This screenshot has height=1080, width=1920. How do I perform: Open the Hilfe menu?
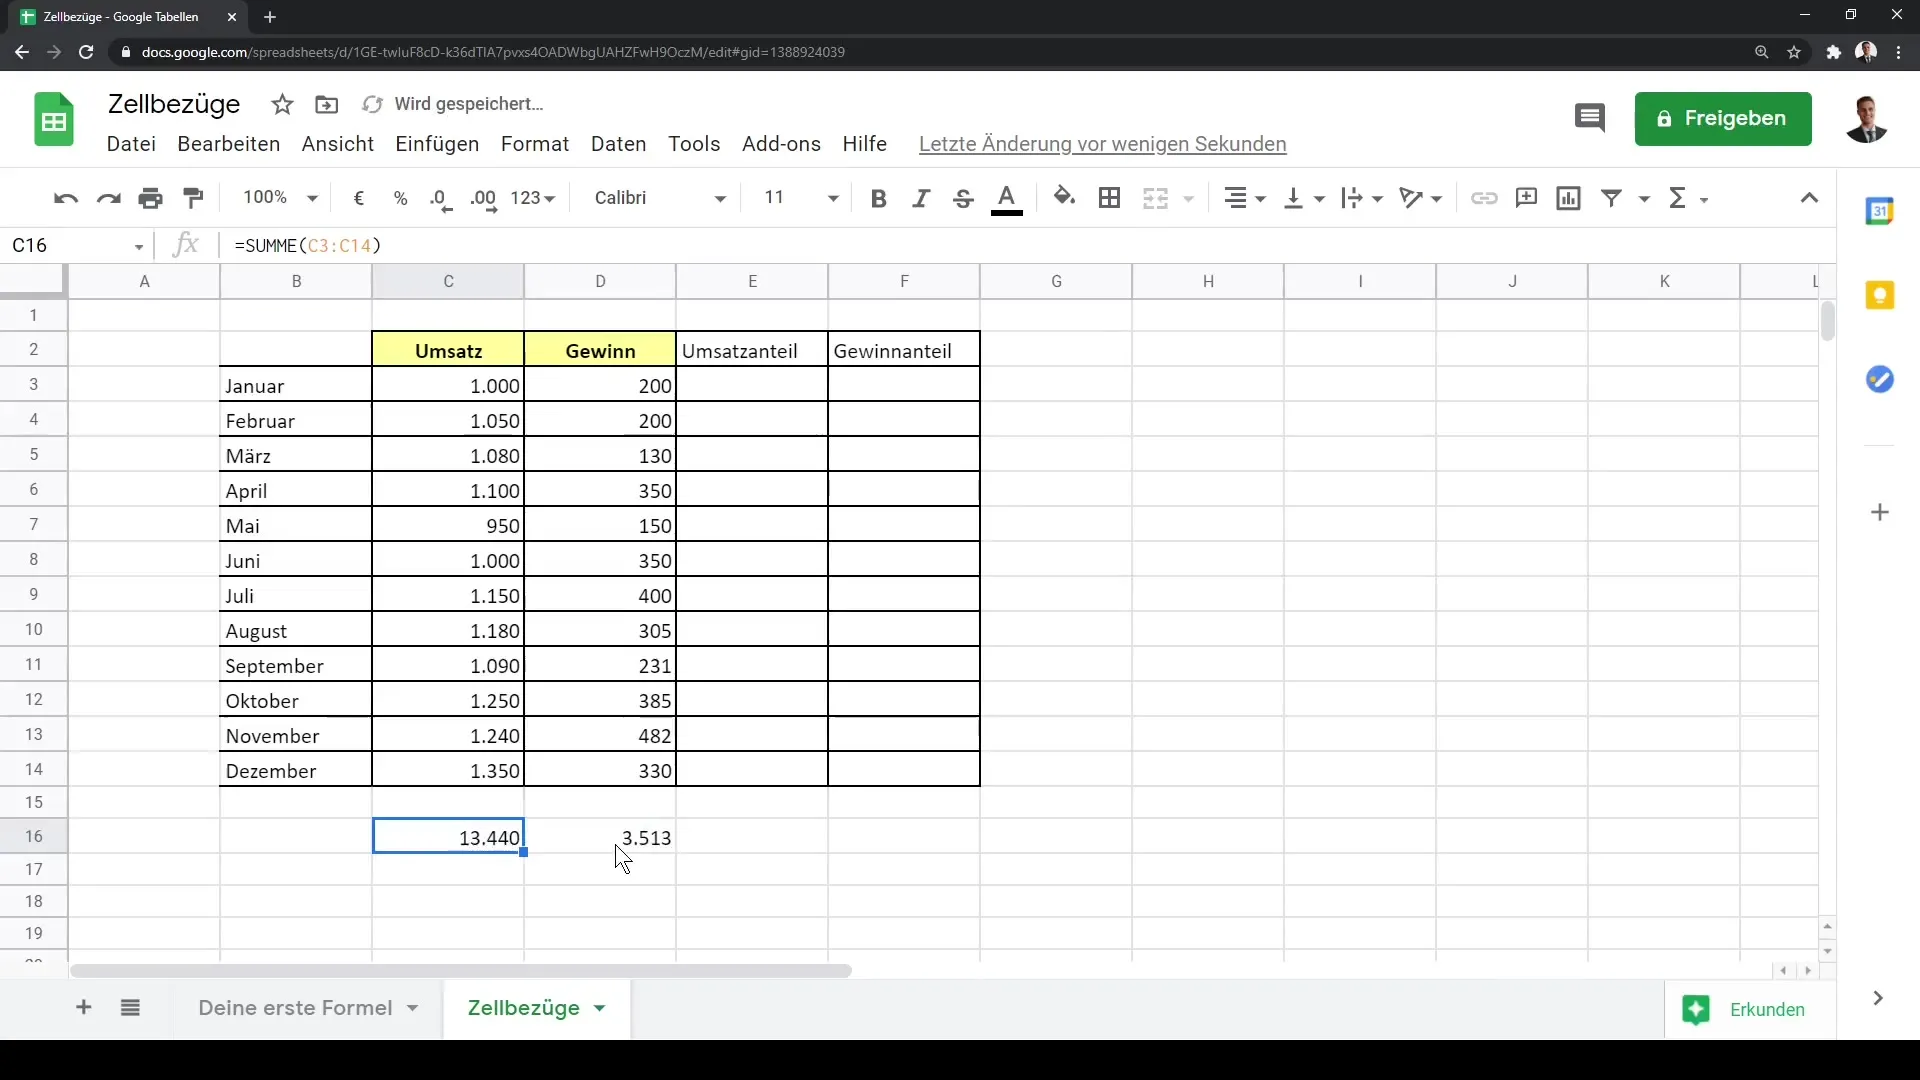(x=864, y=144)
